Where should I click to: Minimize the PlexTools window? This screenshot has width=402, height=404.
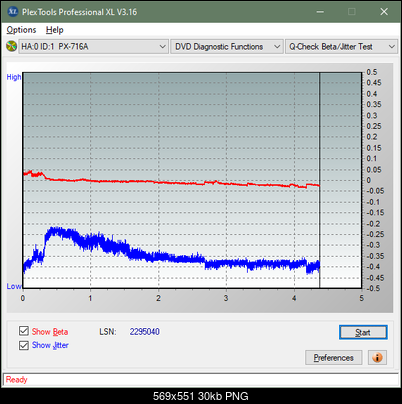pos(320,12)
